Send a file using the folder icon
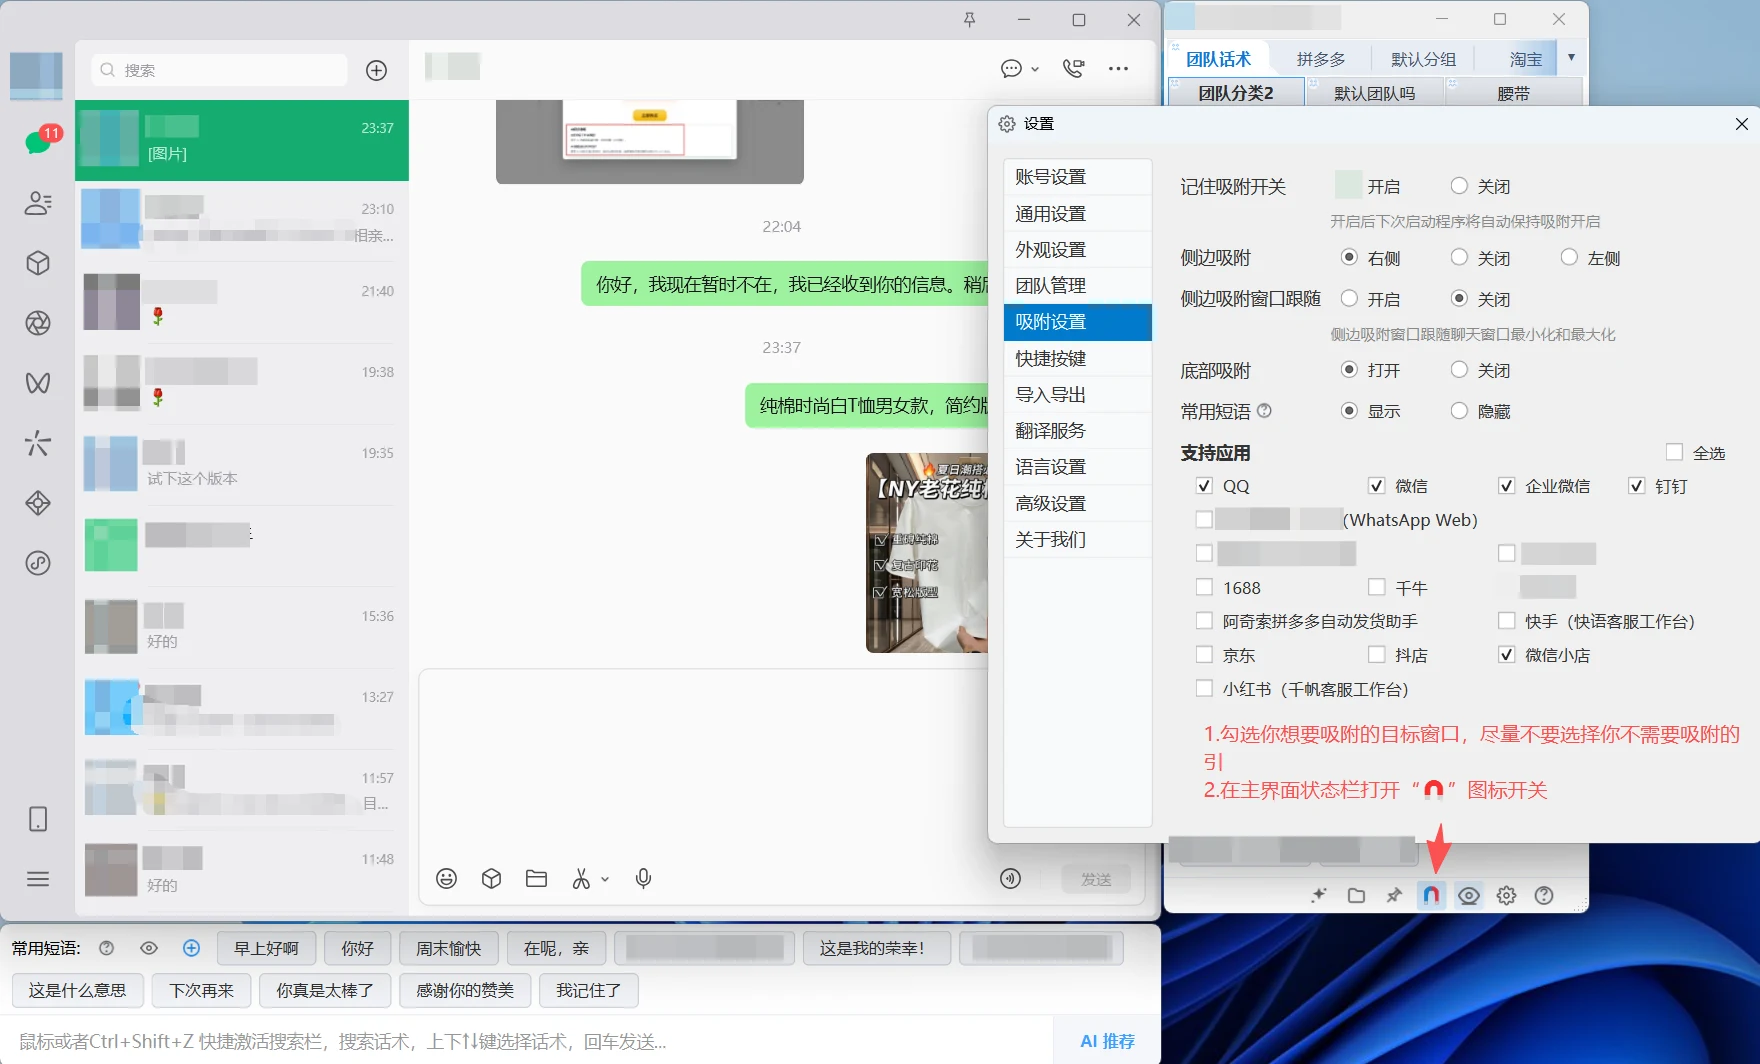This screenshot has height=1064, width=1760. pyautogui.click(x=536, y=878)
